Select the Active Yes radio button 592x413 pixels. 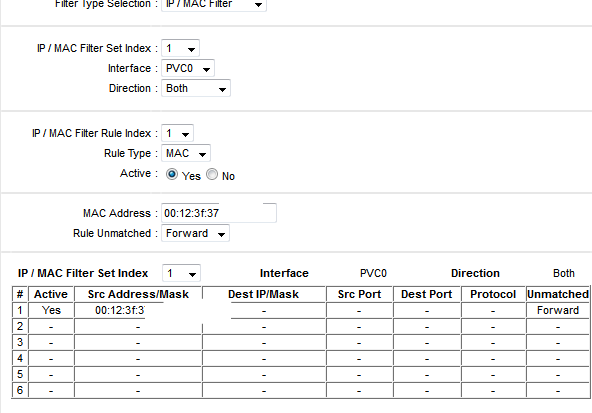(x=172, y=174)
